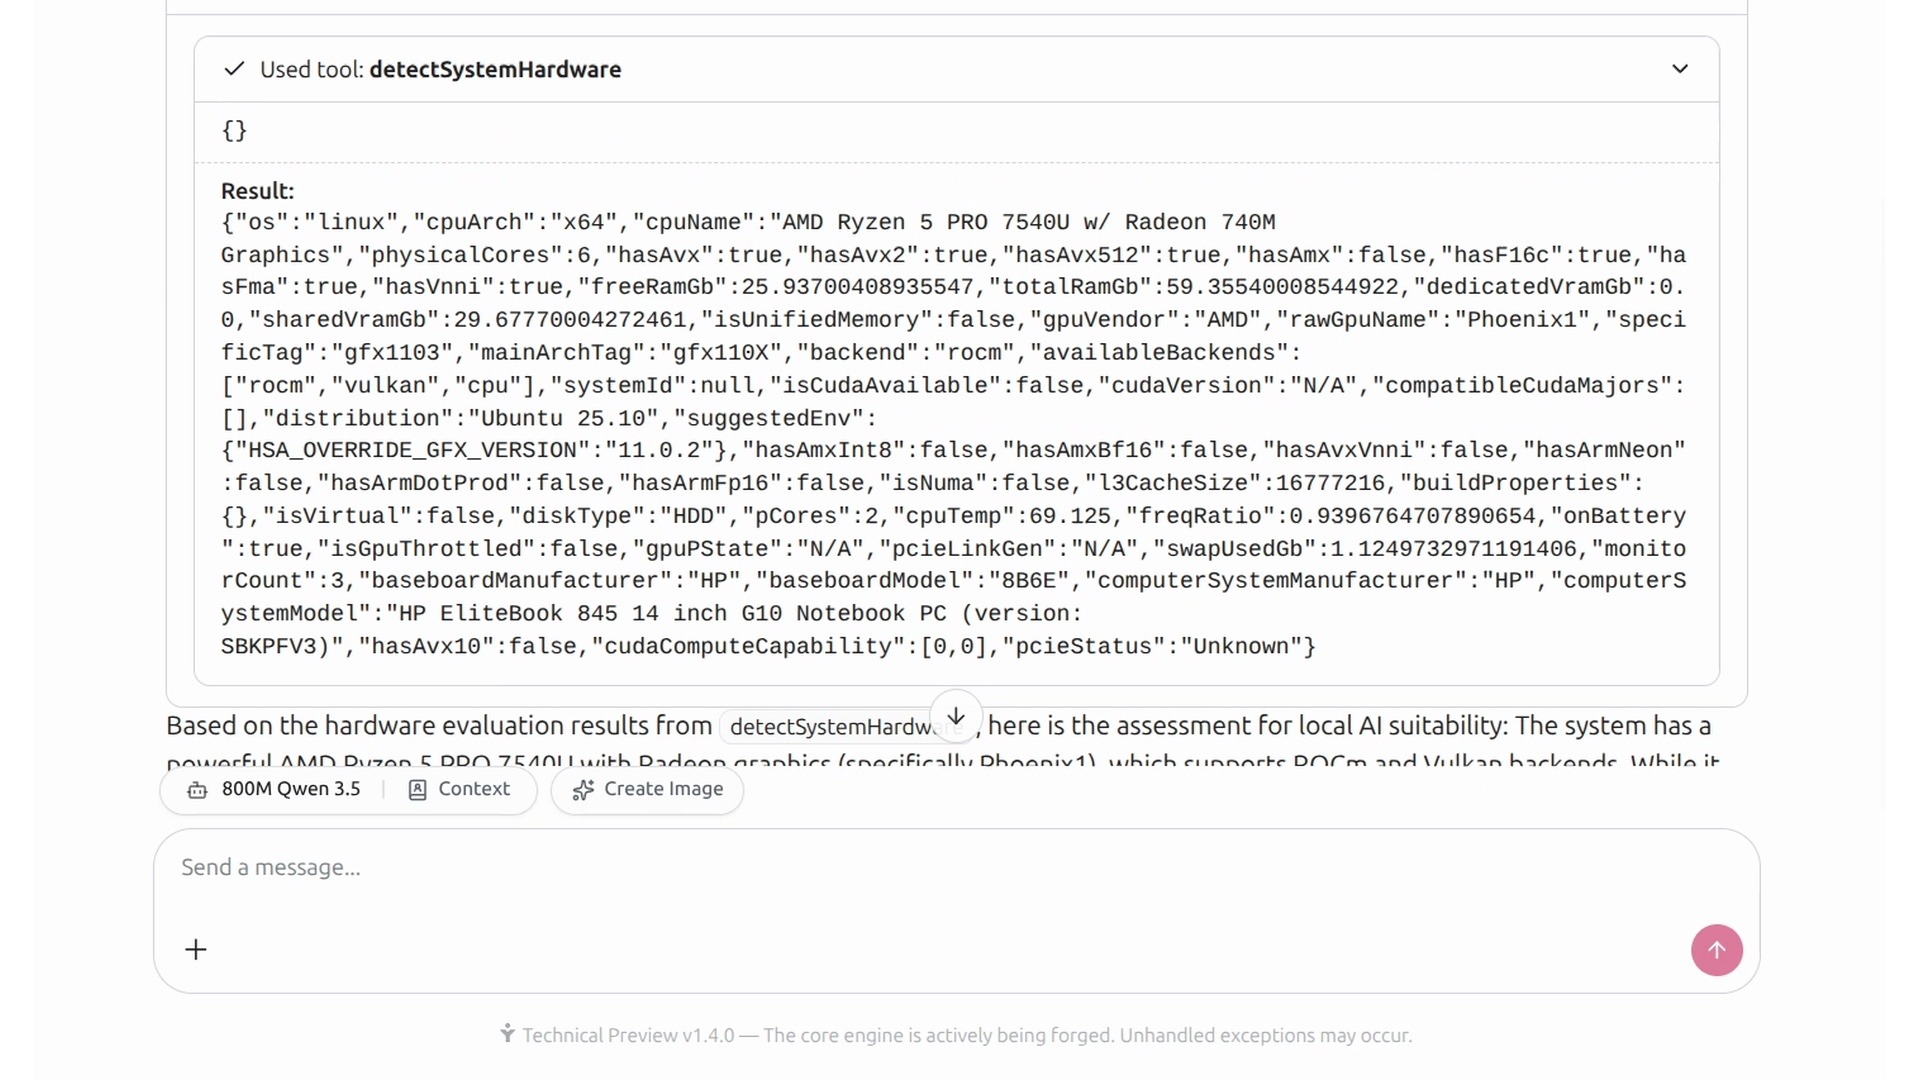Click the Context book icon
The width and height of the screenshot is (1920, 1080).
418,790
